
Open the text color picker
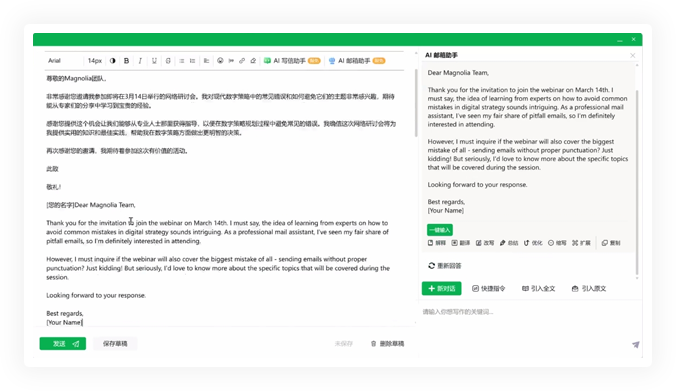click(113, 61)
